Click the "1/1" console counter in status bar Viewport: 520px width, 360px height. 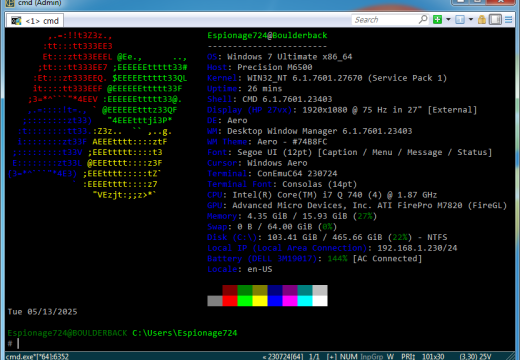tap(314, 356)
